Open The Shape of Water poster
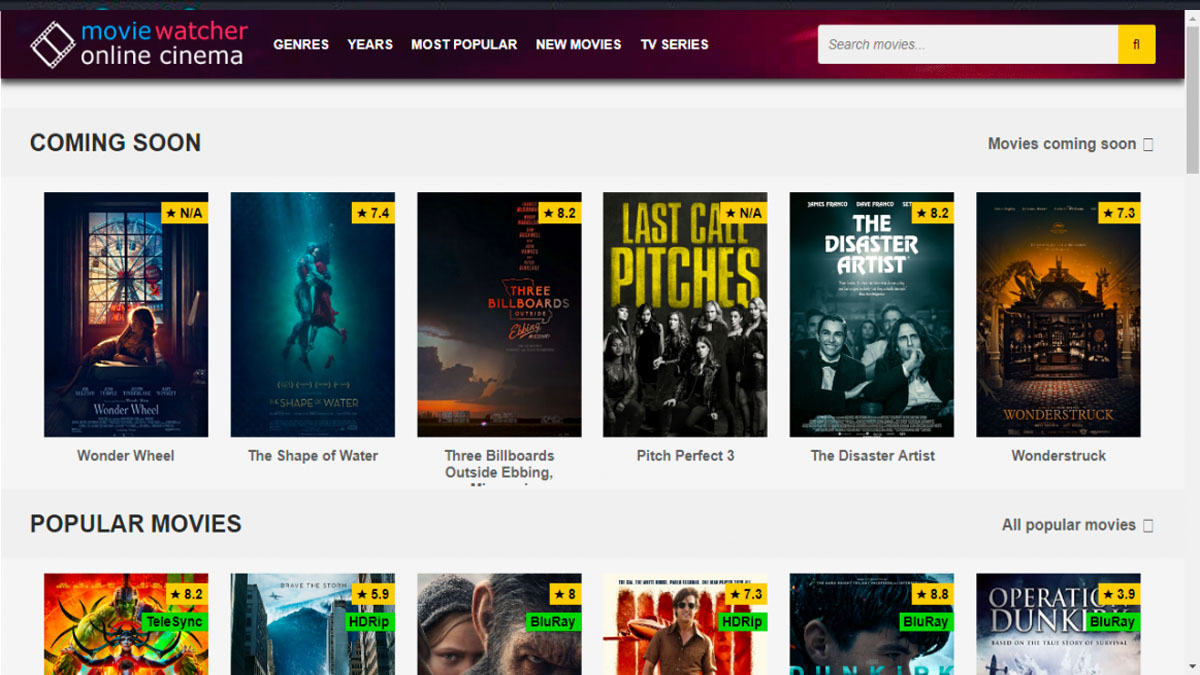Viewport: 1200px width, 675px height. 313,315
